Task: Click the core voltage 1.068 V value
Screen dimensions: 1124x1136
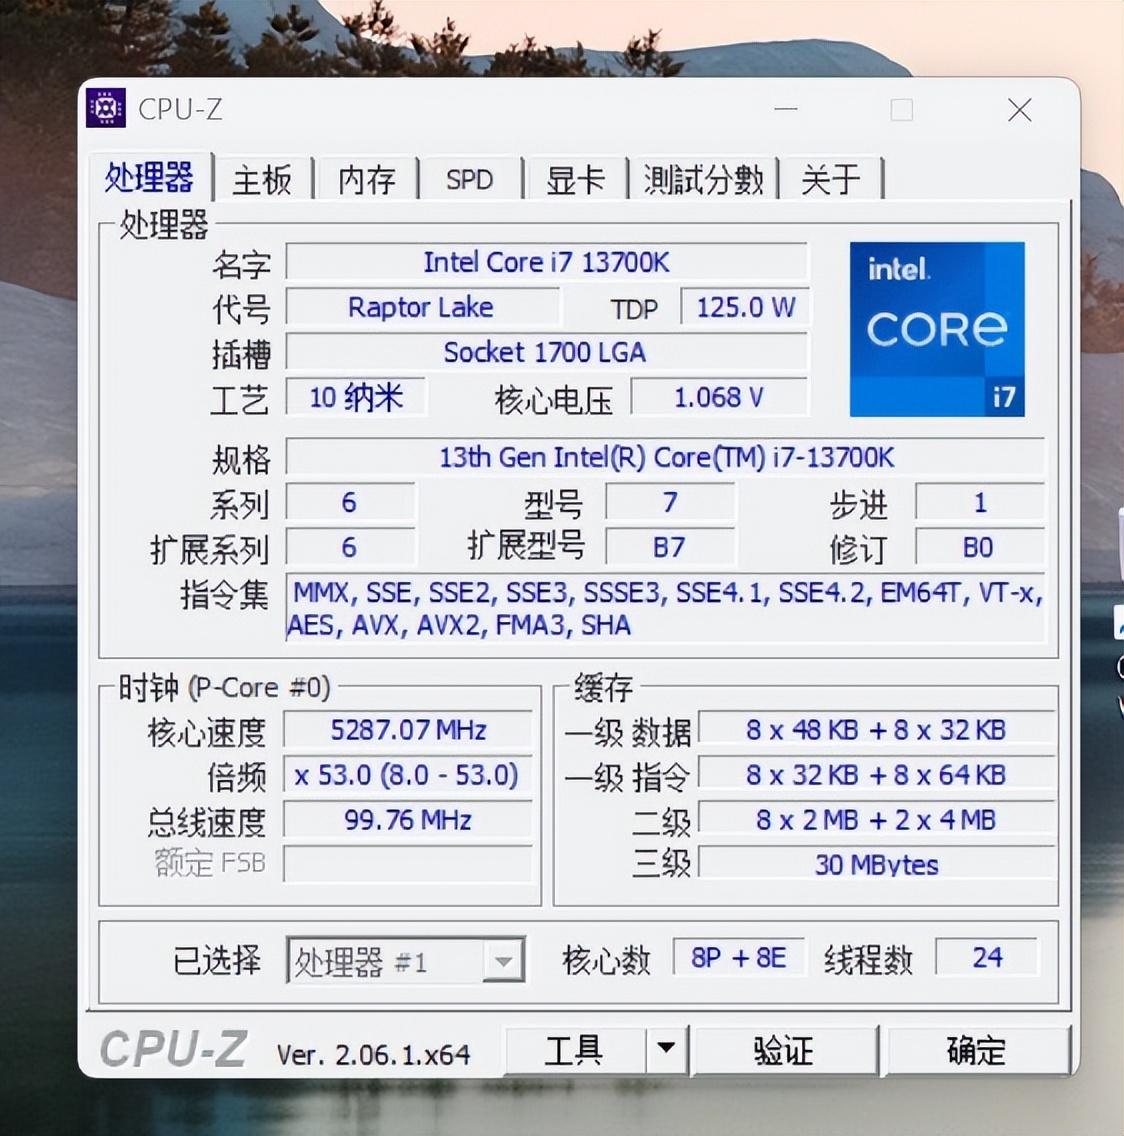Action: (x=719, y=396)
